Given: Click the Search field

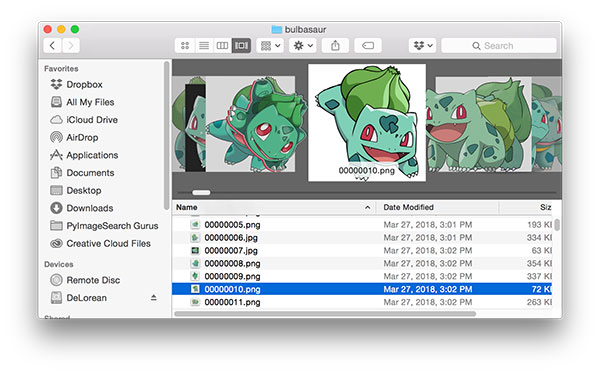Looking at the screenshot, I should tap(499, 46).
